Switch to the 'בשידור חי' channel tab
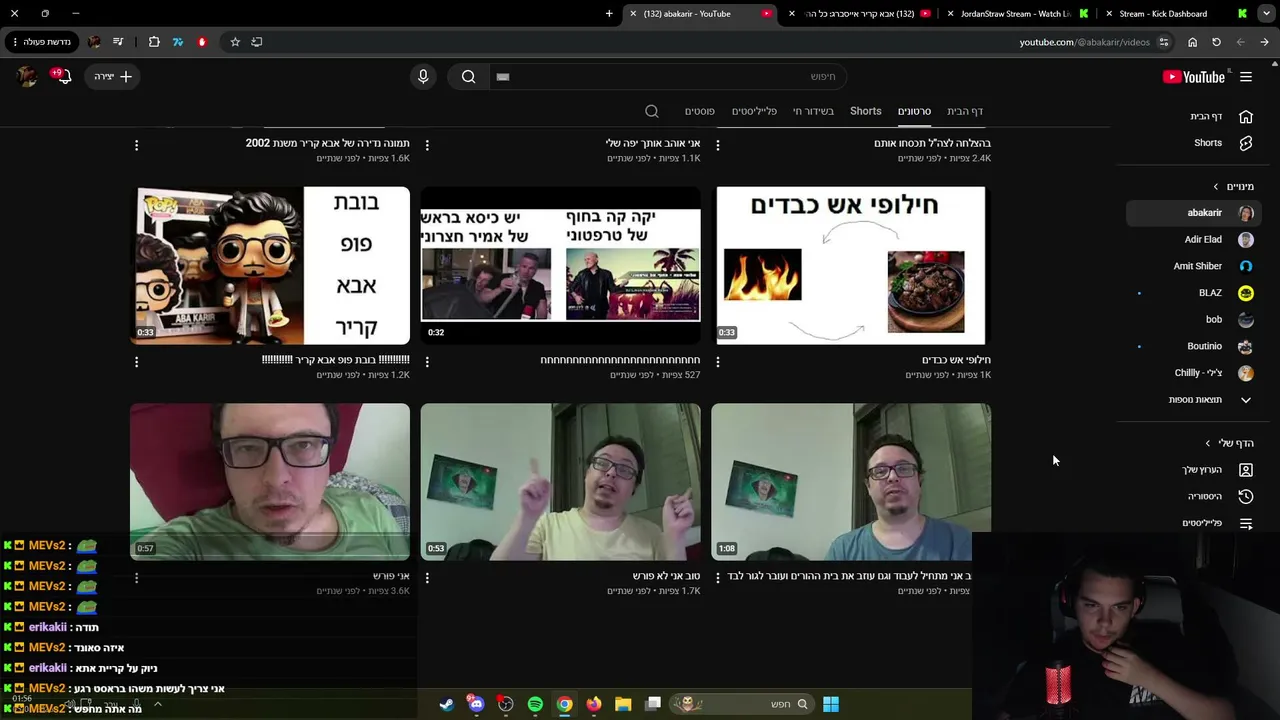The image size is (1280, 720). pos(813,111)
